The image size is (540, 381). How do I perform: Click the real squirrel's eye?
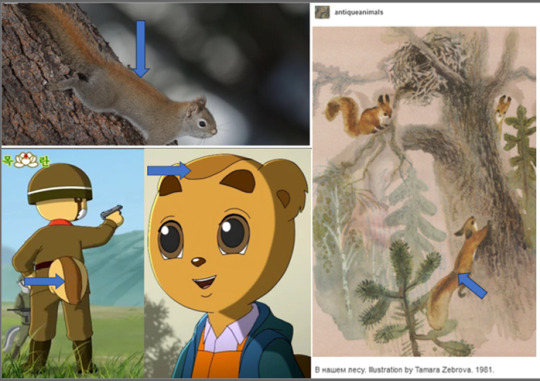(x=202, y=123)
